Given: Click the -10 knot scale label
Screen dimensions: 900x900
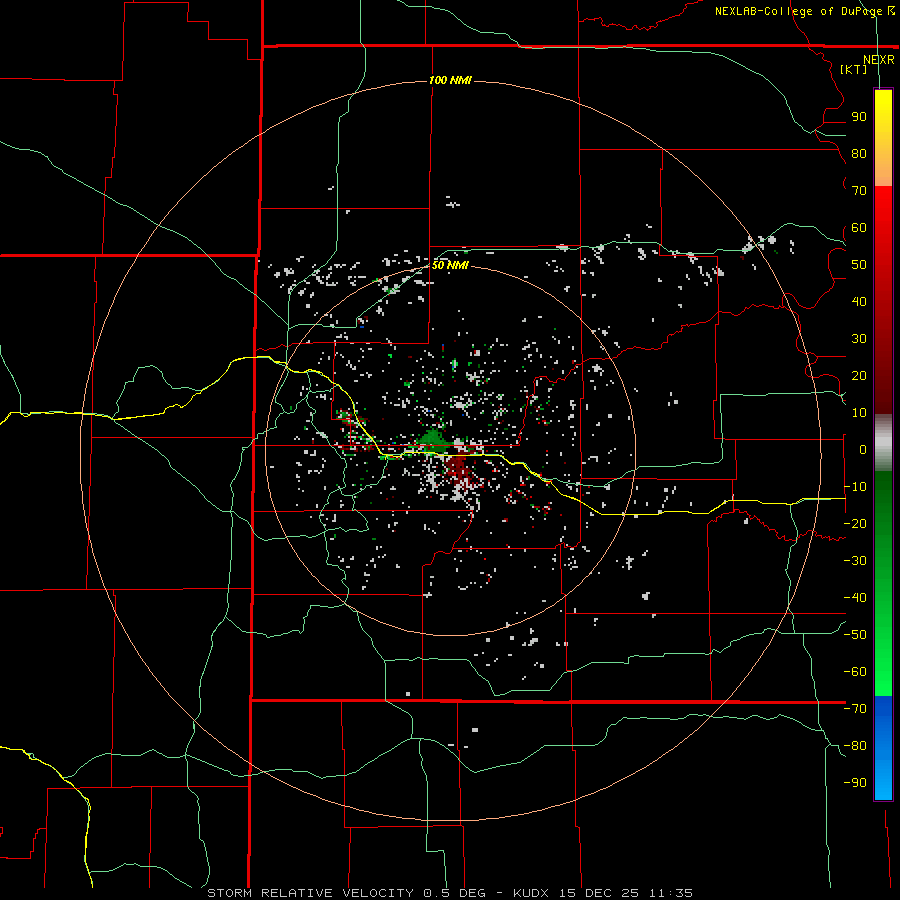Looking at the screenshot, I should point(855,487).
